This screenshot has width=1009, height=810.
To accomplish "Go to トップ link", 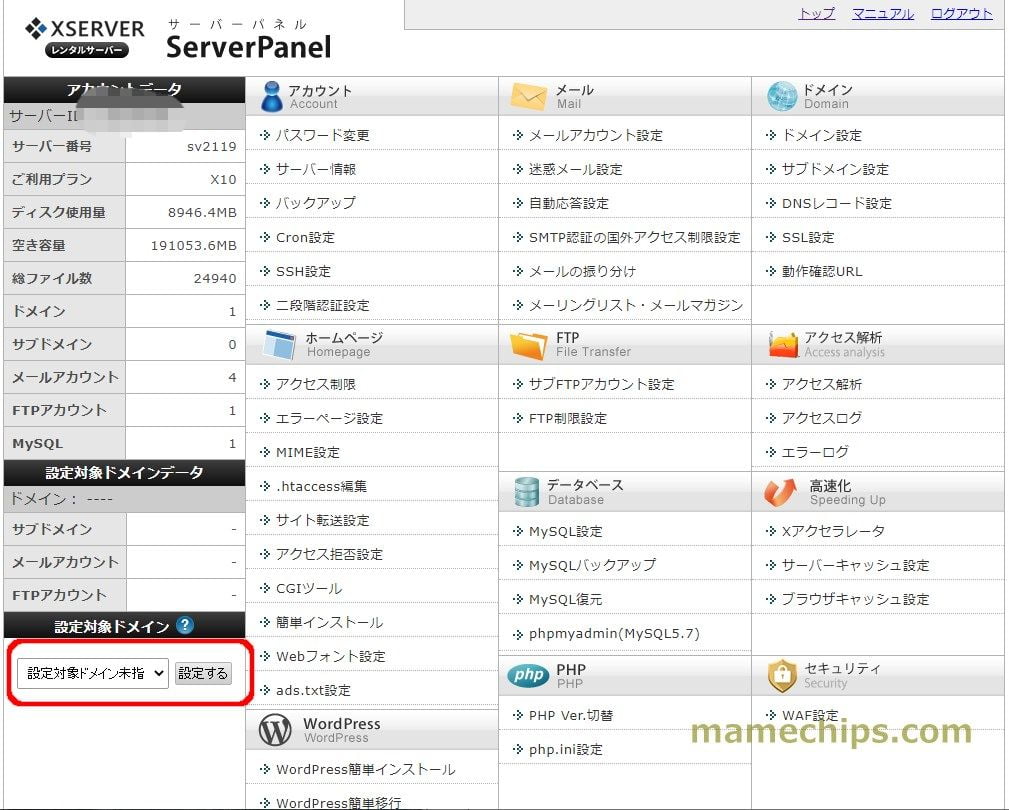I will (x=817, y=13).
